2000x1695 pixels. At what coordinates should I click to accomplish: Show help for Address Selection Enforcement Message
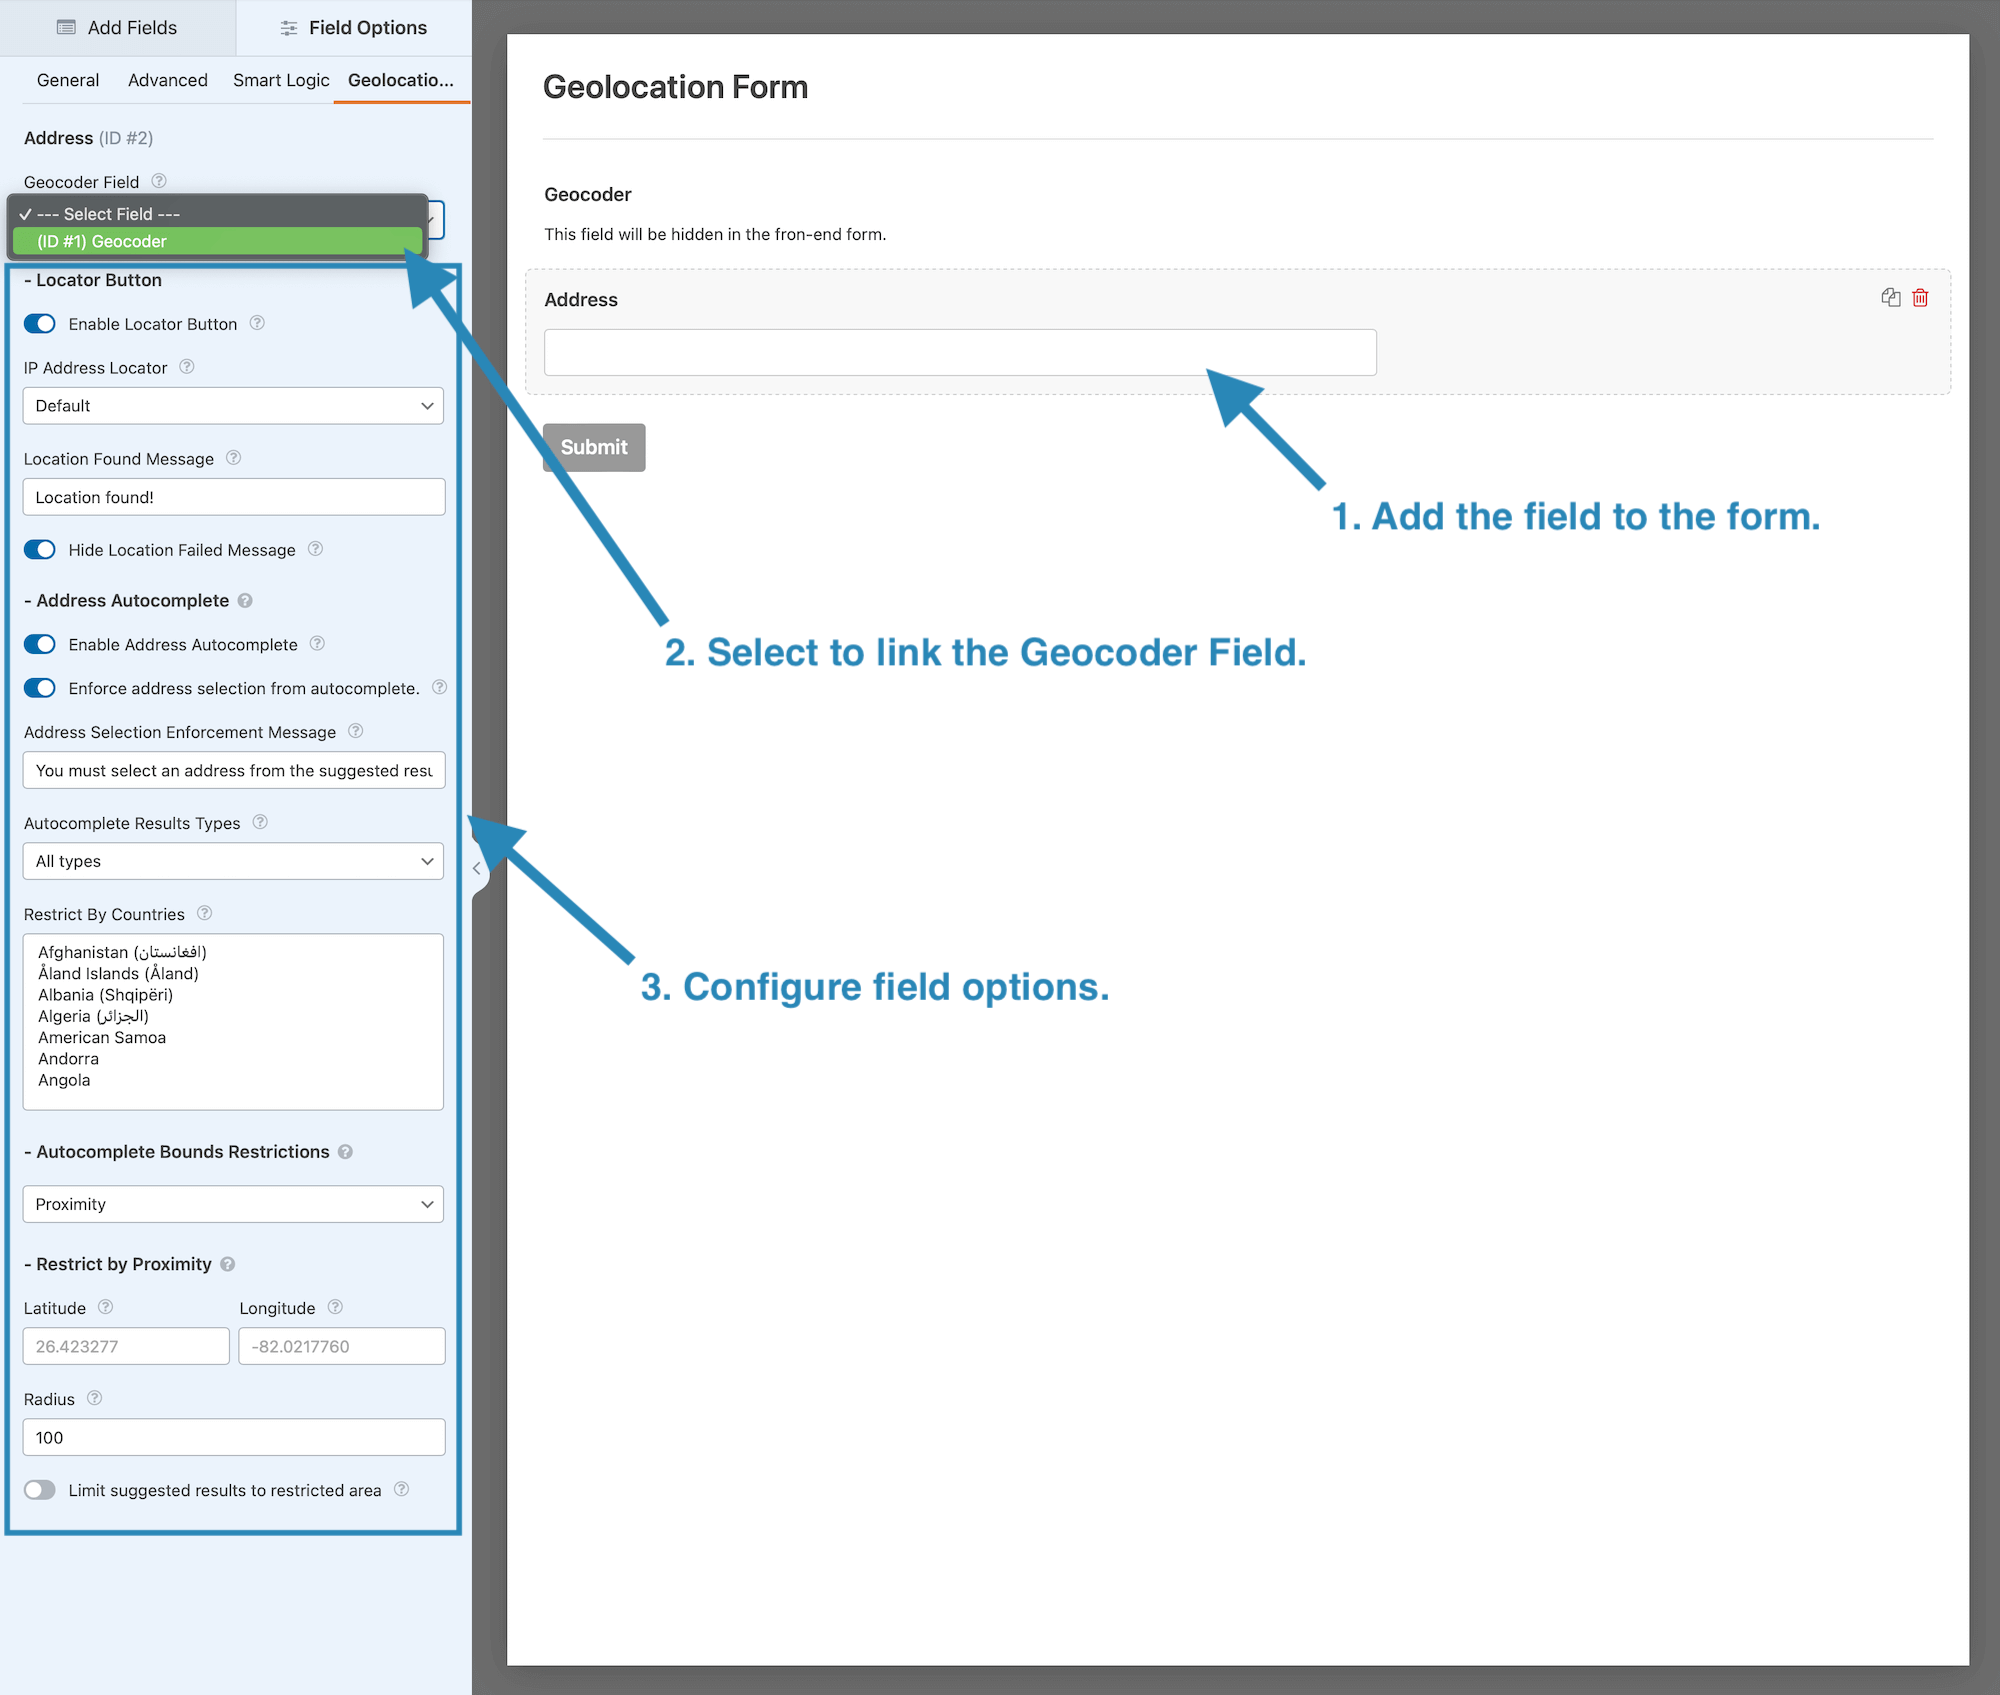pos(356,731)
